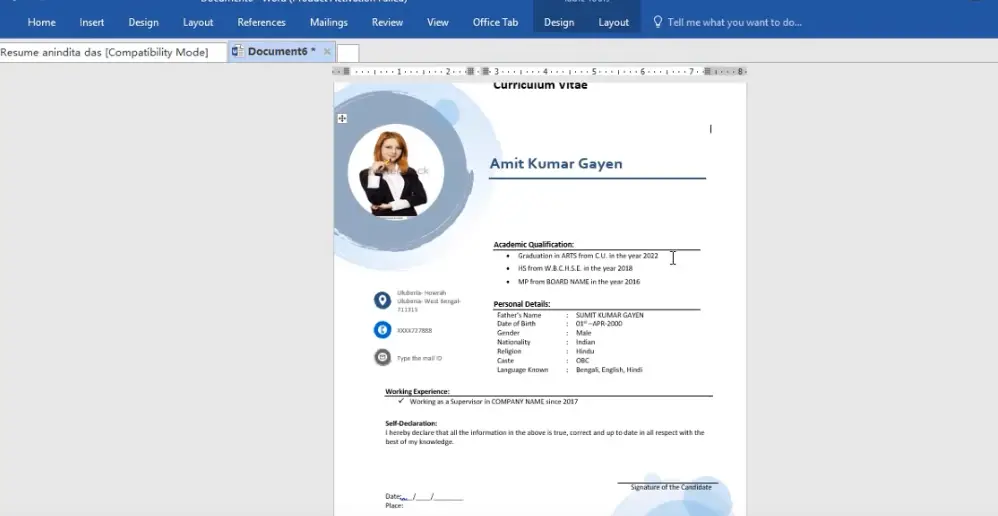The image size is (998, 516).
Task: Click the Religion value Hindu
Action: [x=584, y=351]
